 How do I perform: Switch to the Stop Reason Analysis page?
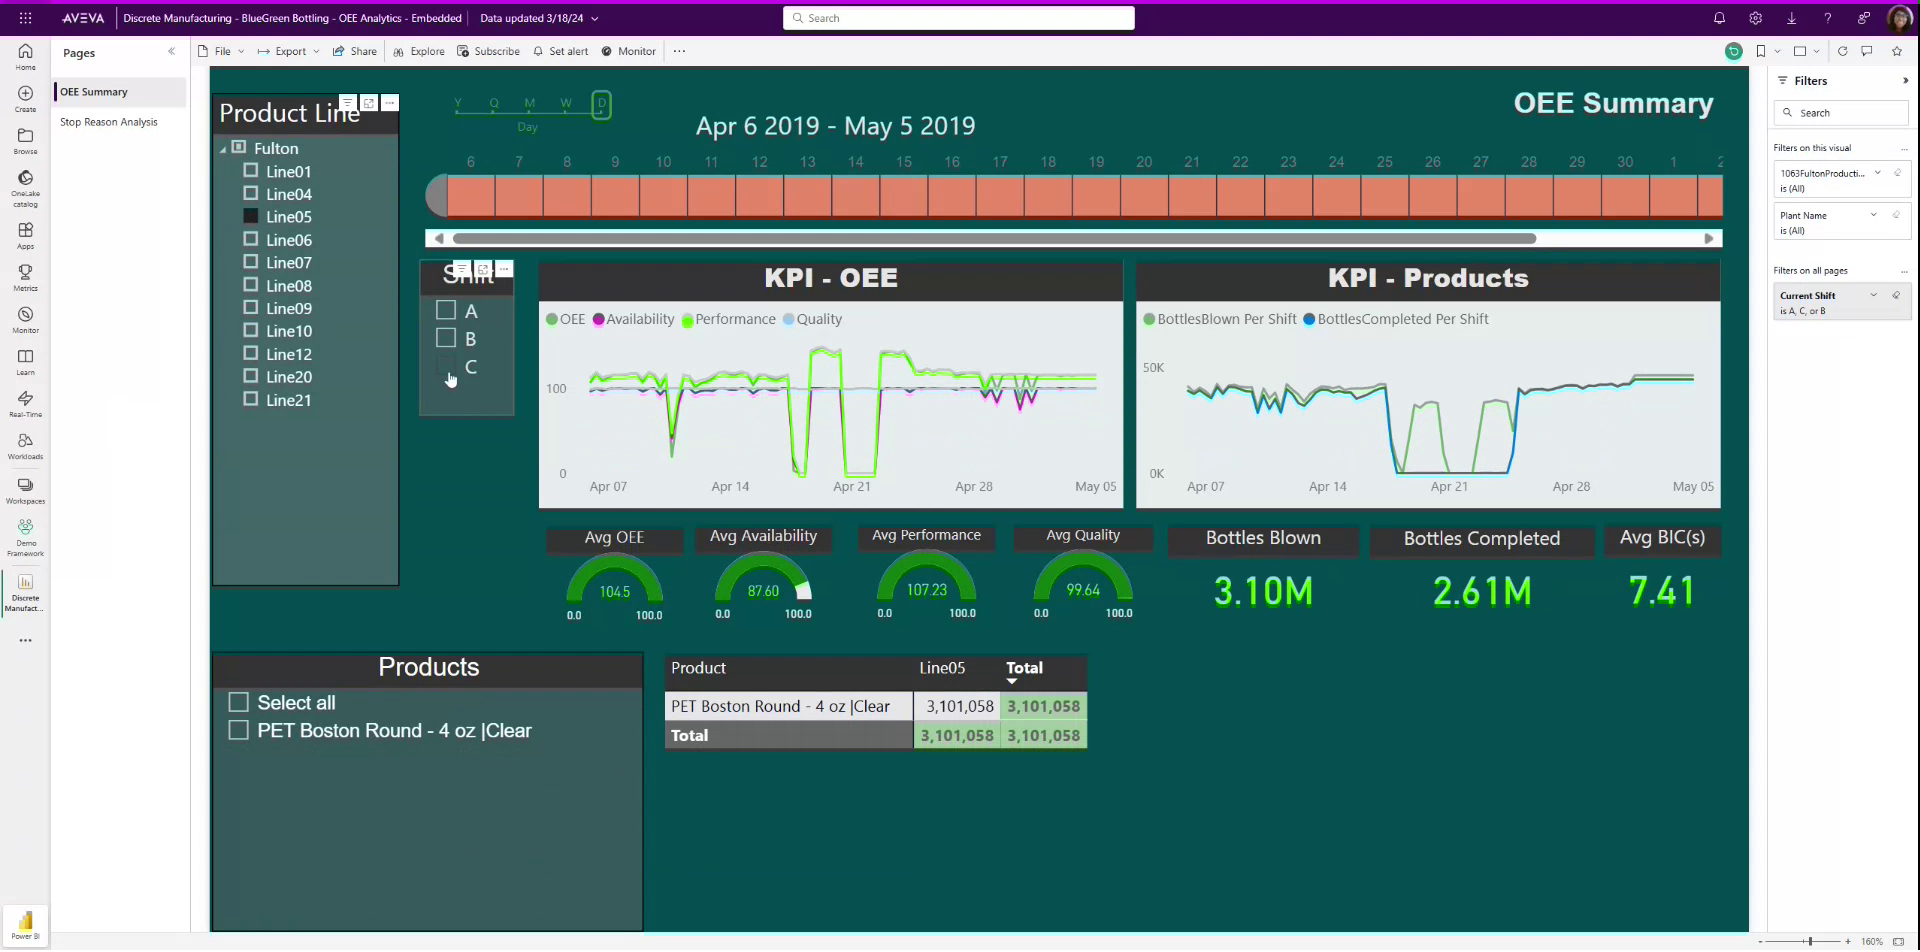110,121
